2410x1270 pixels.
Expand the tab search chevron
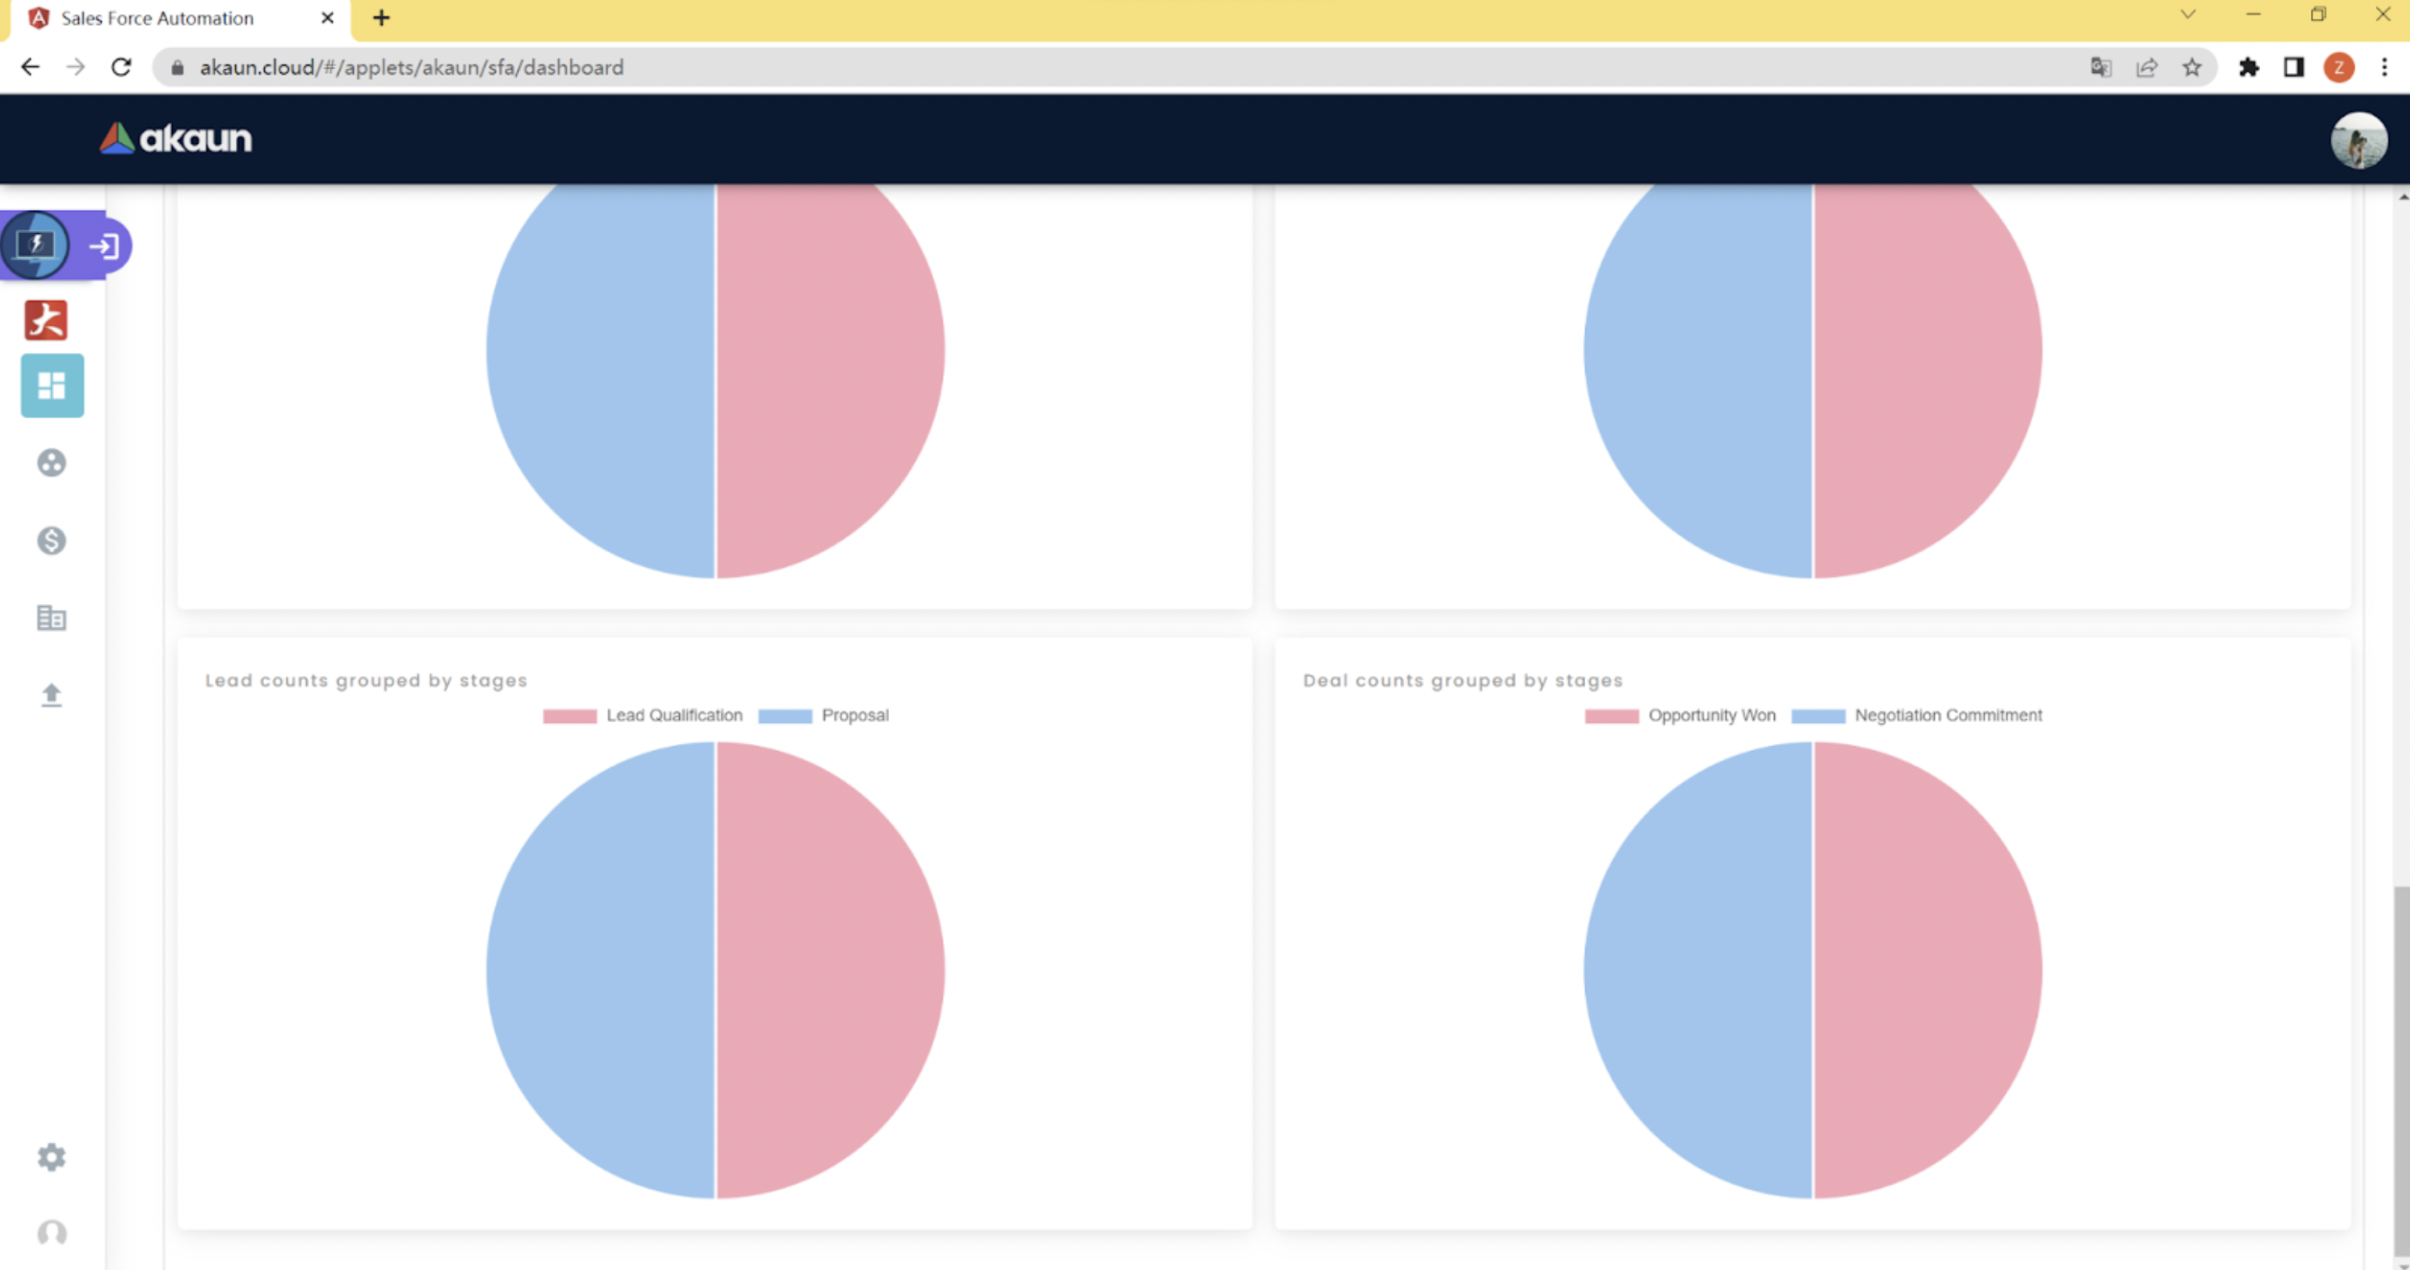pos(2188,15)
